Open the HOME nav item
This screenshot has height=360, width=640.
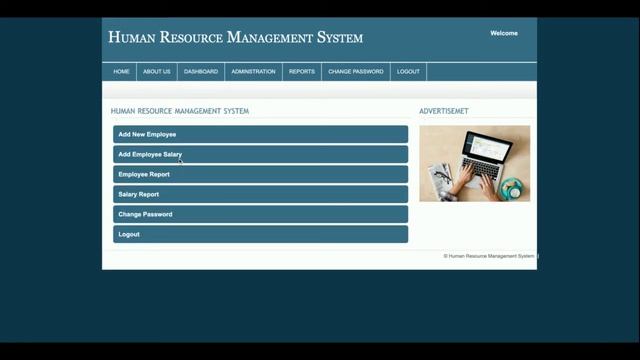[x=121, y=71]
